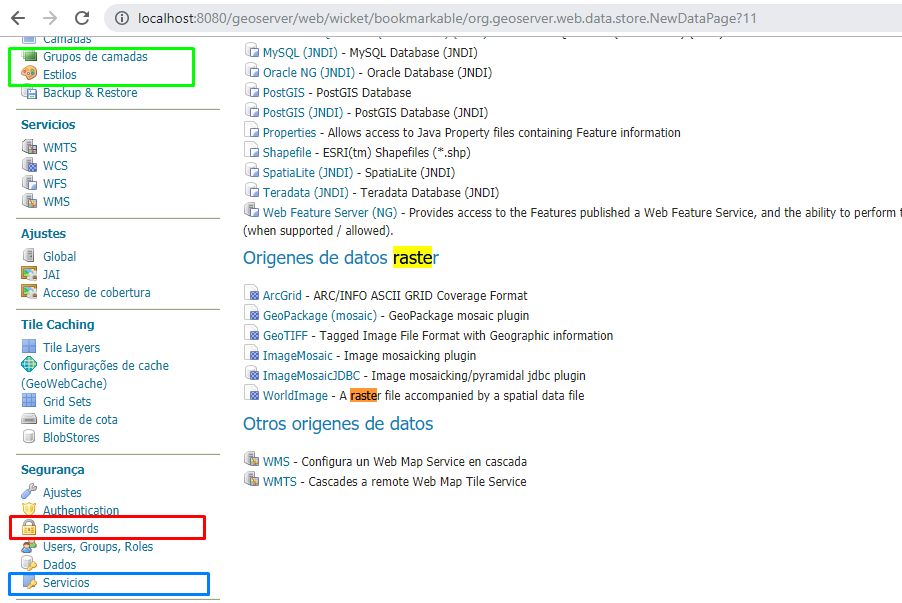The width and height of the screenshot is (902, 603).
Task: Click the ArcGrid raster store icon
Action: pos(251,293)
